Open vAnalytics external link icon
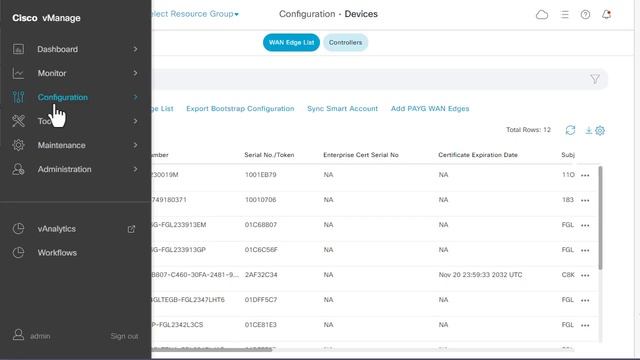The image size is (640, 360). pos(131,229)
